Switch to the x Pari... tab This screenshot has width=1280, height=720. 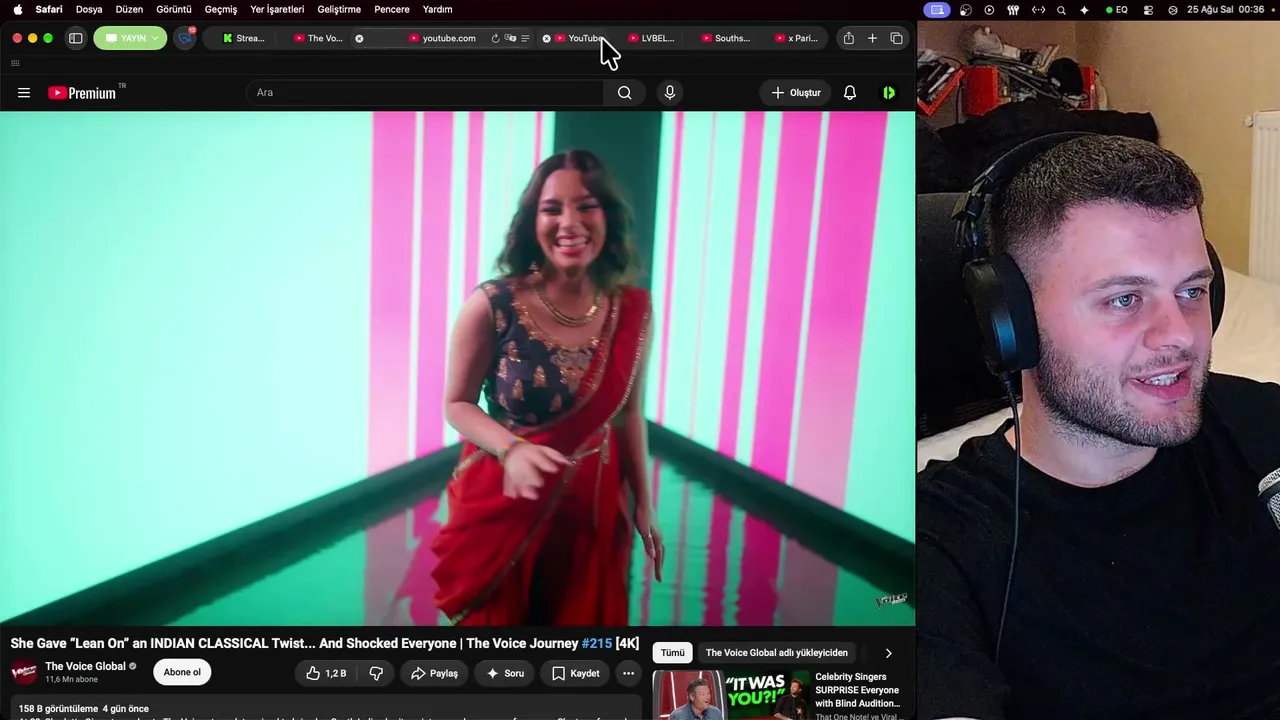[797, 38]
